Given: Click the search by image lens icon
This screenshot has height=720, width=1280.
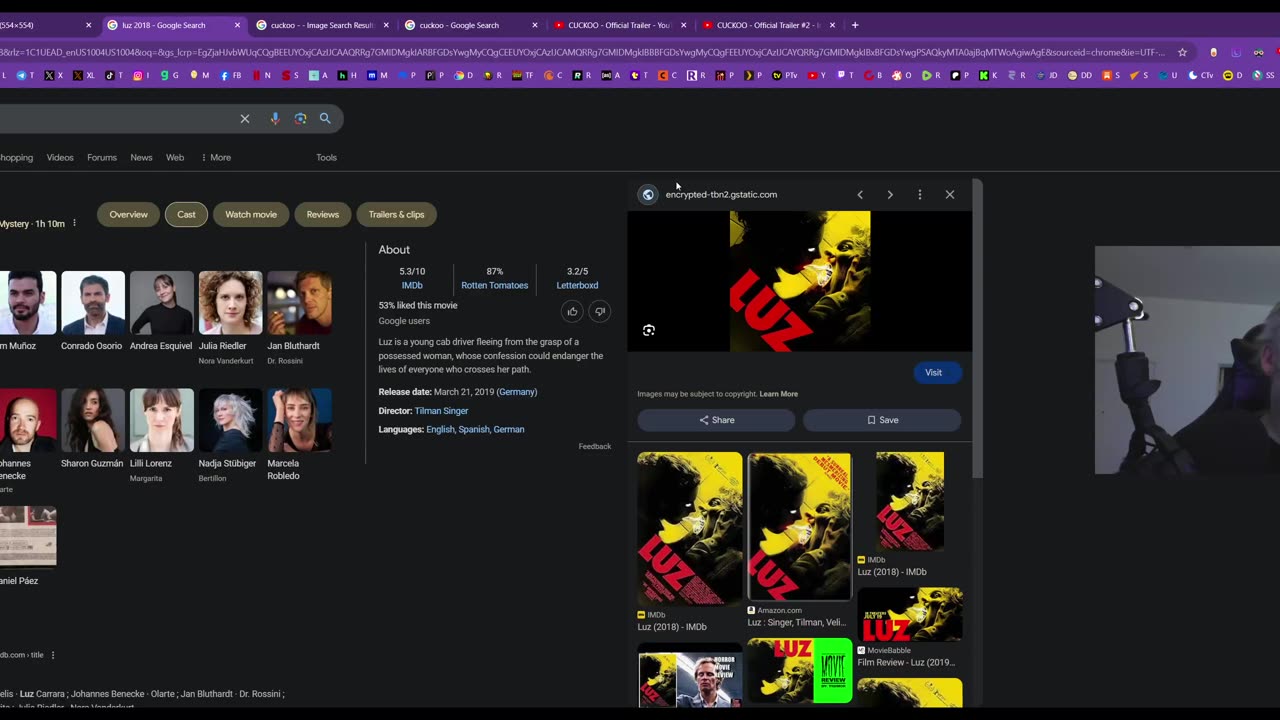Looking at the screenshot, I should tap(300, 119).
